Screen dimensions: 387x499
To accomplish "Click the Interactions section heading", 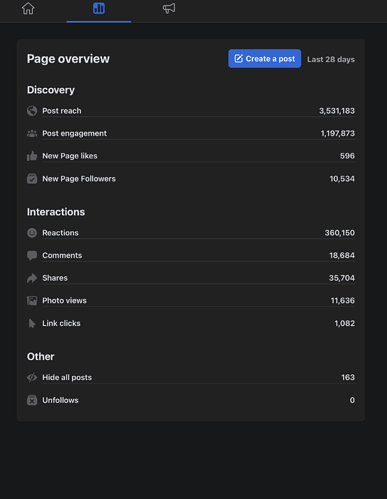I will pos(56,212).
